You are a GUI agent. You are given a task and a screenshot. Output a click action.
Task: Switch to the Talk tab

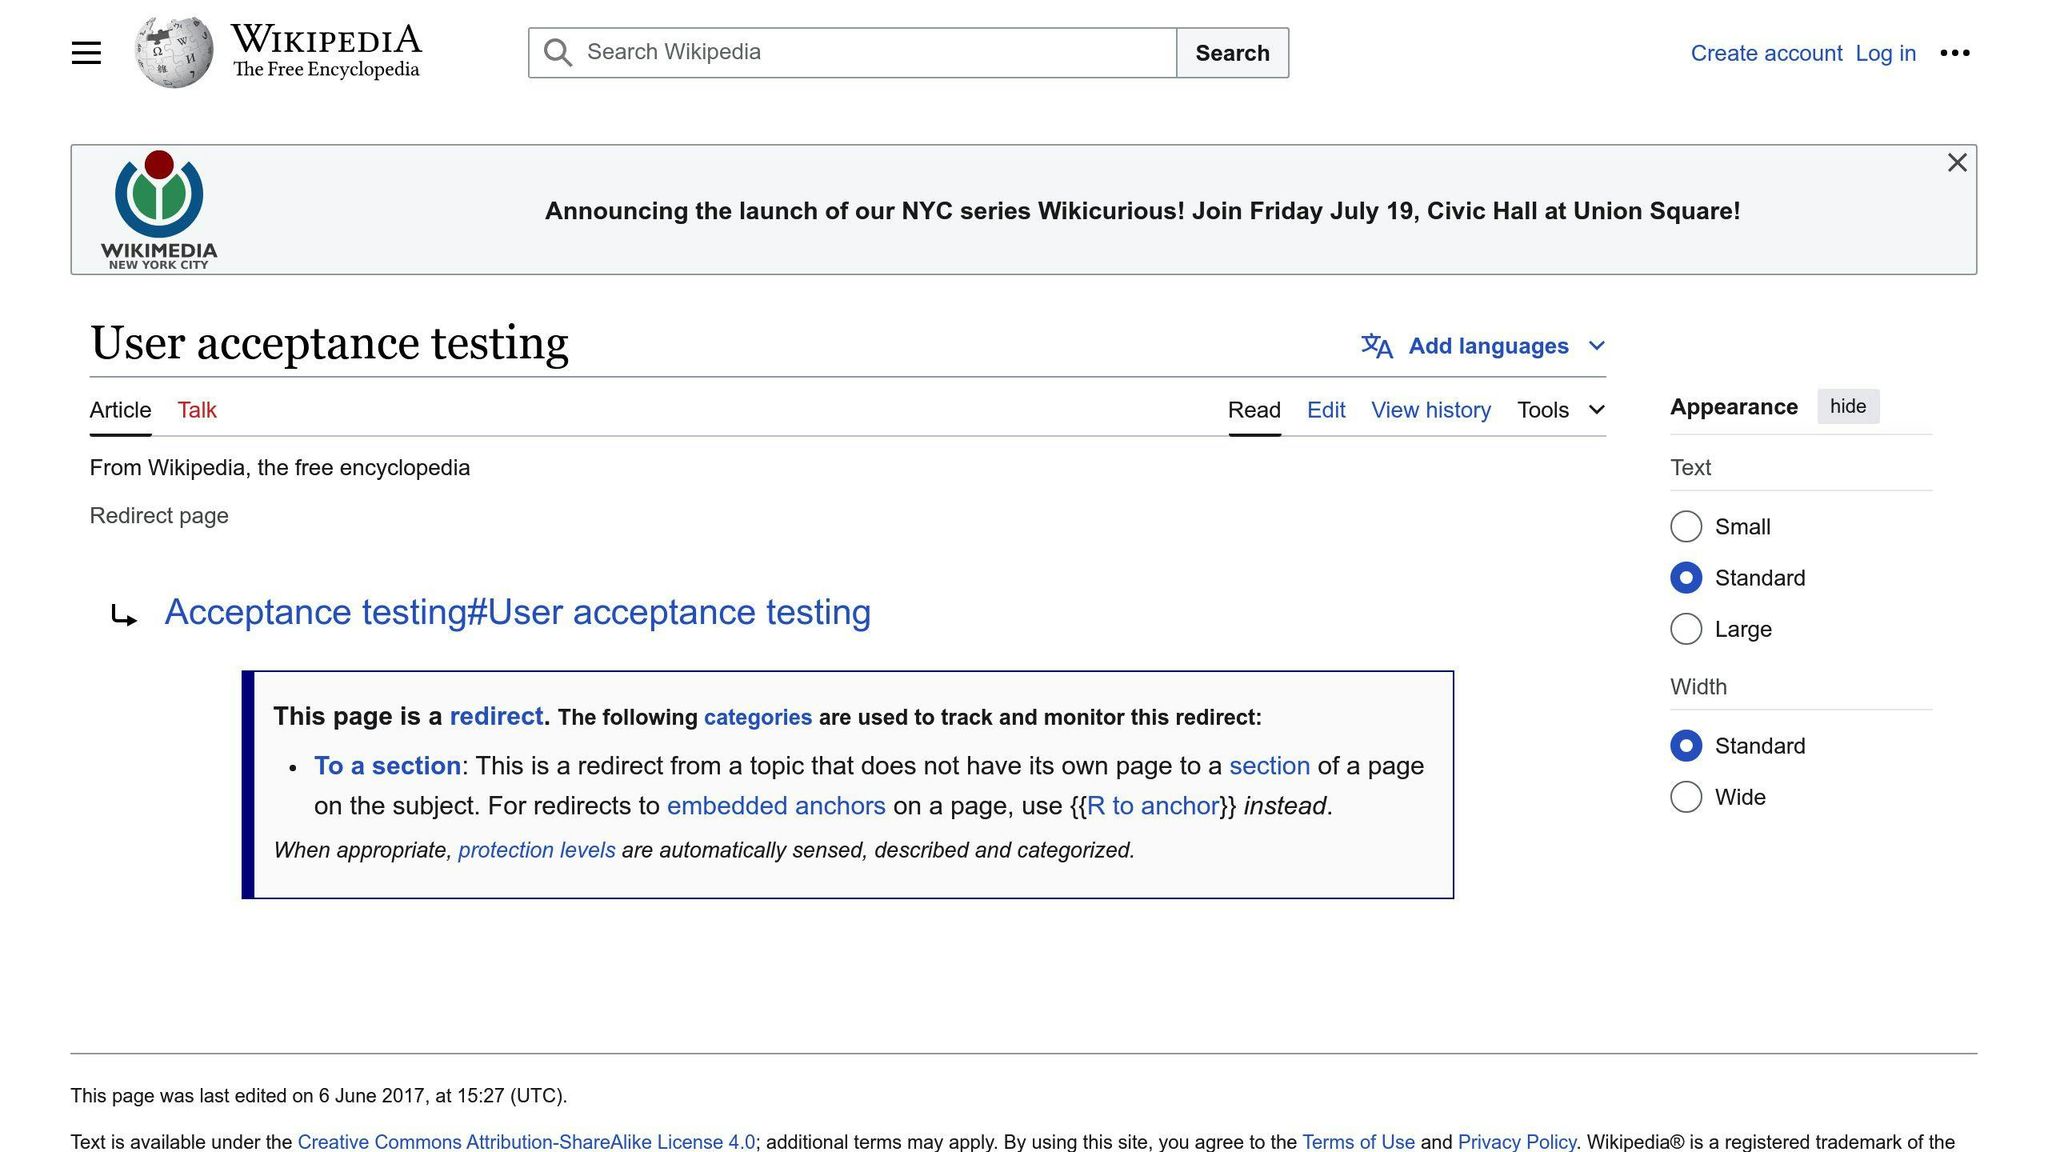(x=197, y=410)
